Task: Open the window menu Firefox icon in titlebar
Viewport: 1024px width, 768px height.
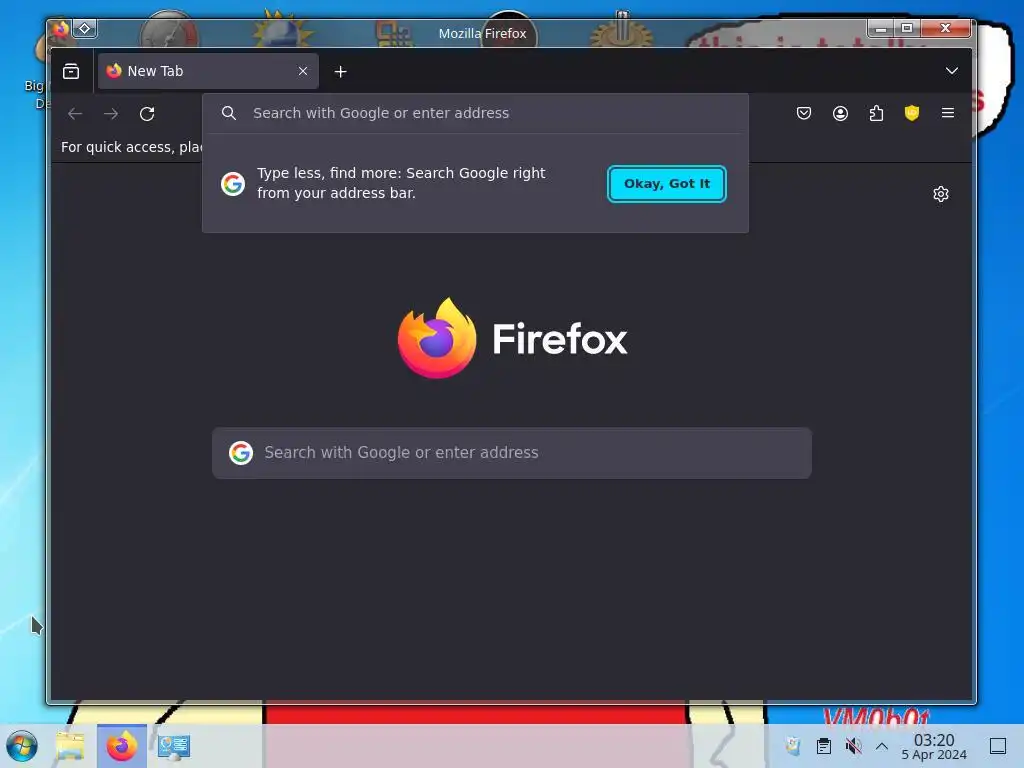Action: [61, 28]
